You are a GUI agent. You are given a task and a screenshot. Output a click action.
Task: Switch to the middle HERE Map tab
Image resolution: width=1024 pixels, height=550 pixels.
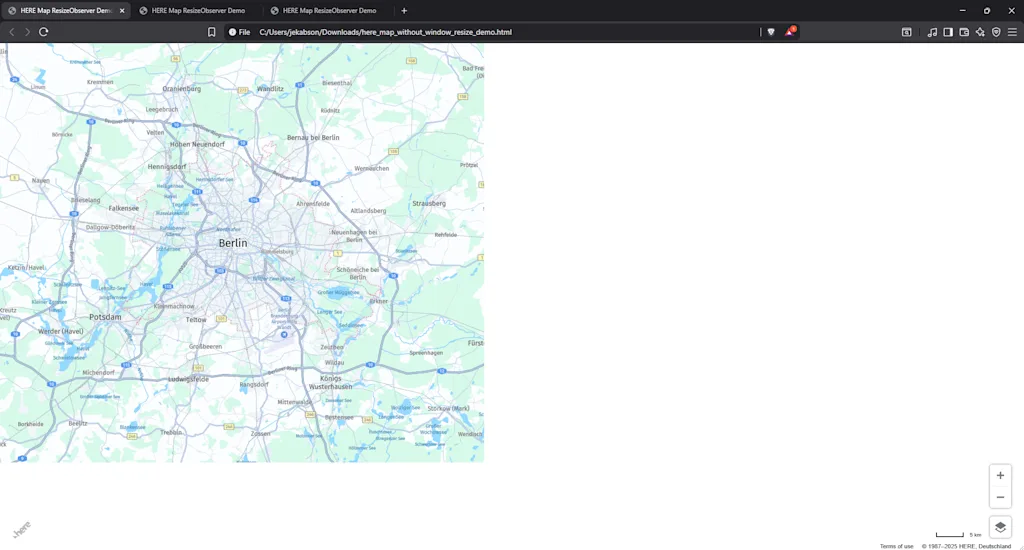pos(197,11)
